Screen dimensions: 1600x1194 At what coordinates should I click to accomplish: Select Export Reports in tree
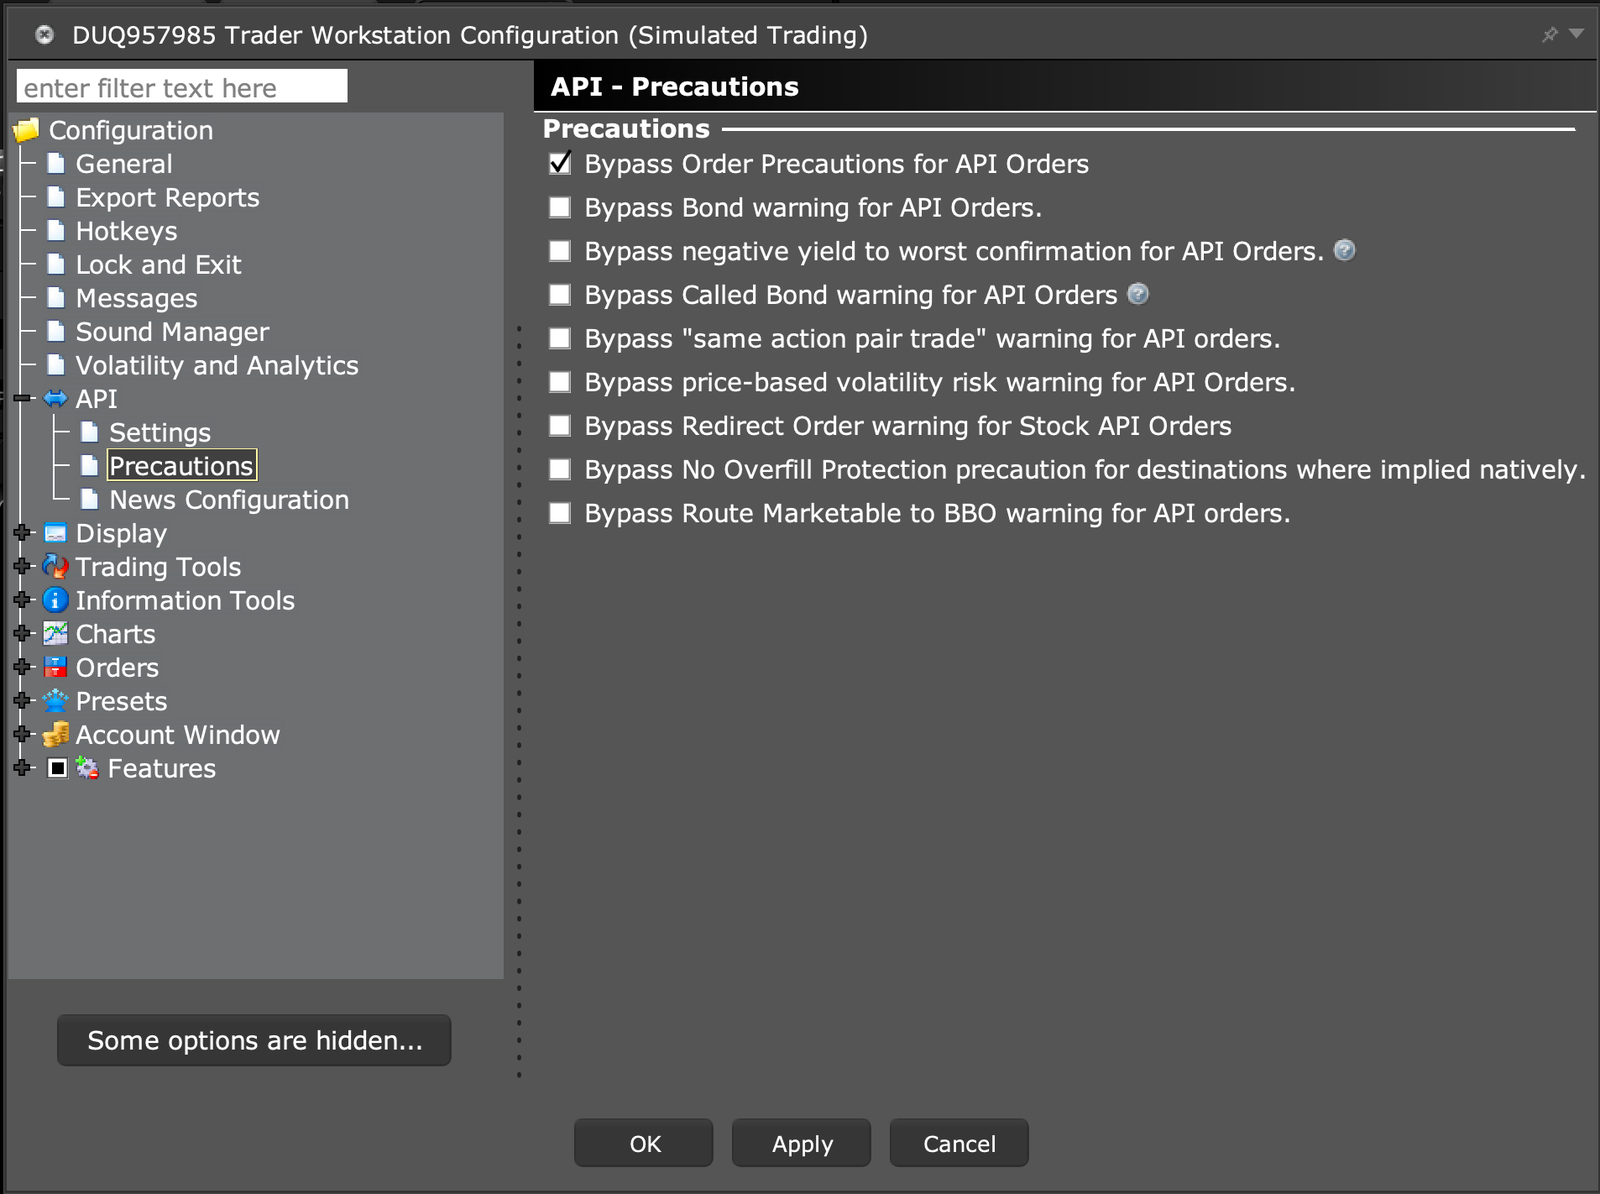pyautogui.click(x=167, y=198)
